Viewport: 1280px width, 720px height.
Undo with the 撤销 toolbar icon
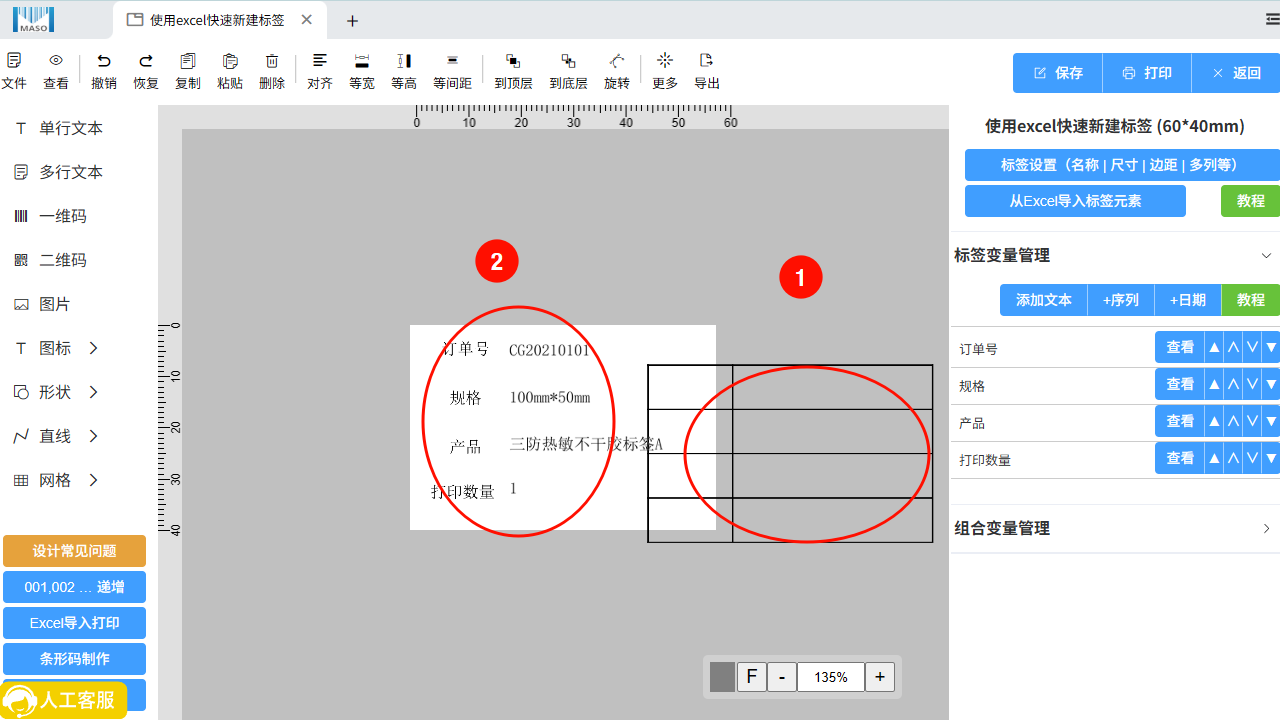tap(104, 72)
